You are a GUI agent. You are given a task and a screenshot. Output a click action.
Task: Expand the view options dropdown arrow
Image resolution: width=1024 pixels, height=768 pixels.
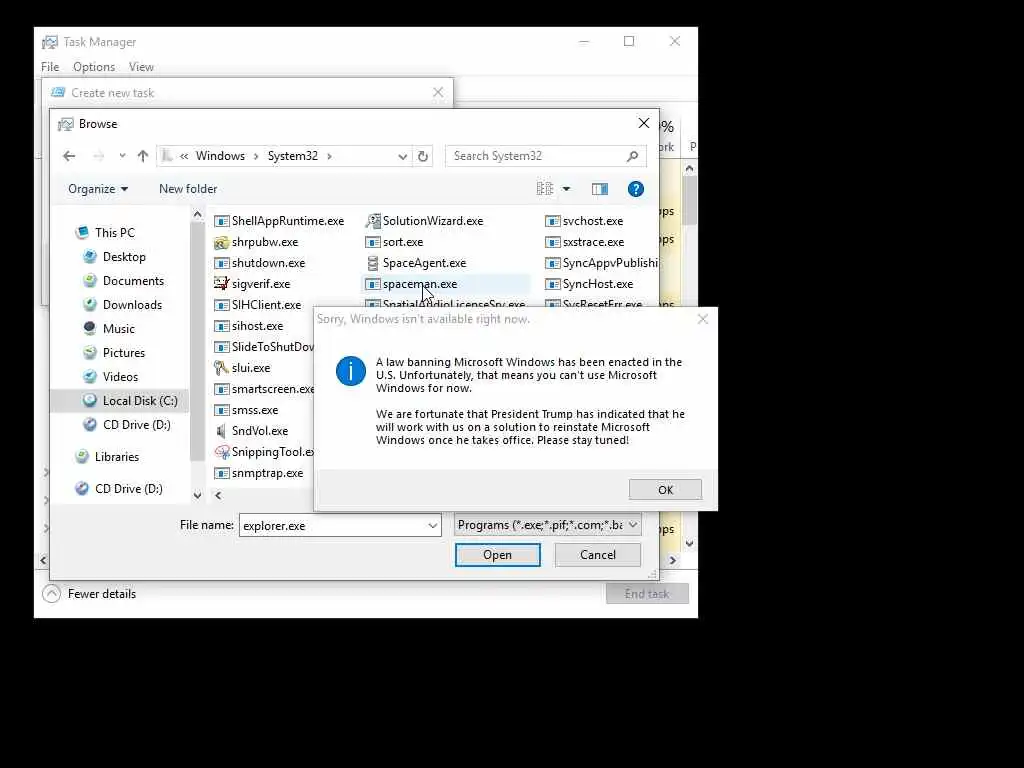[x=566, y=189]
